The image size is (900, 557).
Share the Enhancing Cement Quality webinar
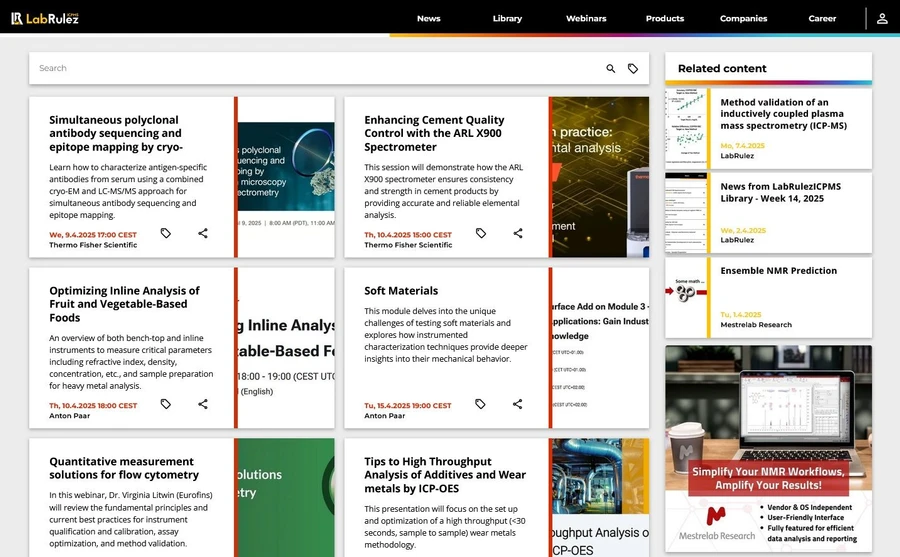pos(518,233)
